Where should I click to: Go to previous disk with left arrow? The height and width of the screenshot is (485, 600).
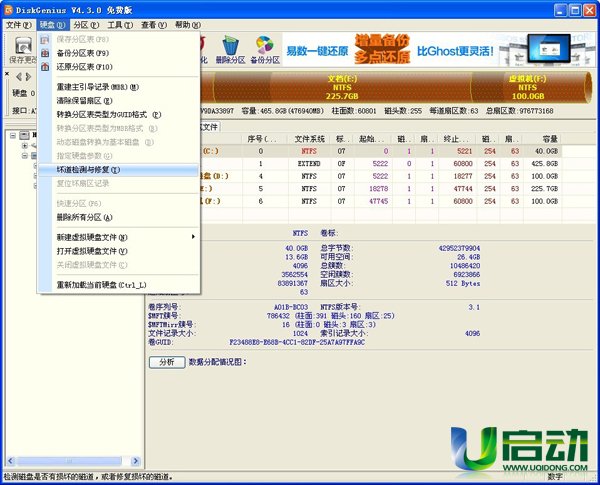pyautogui.click(x=18, y=77)
